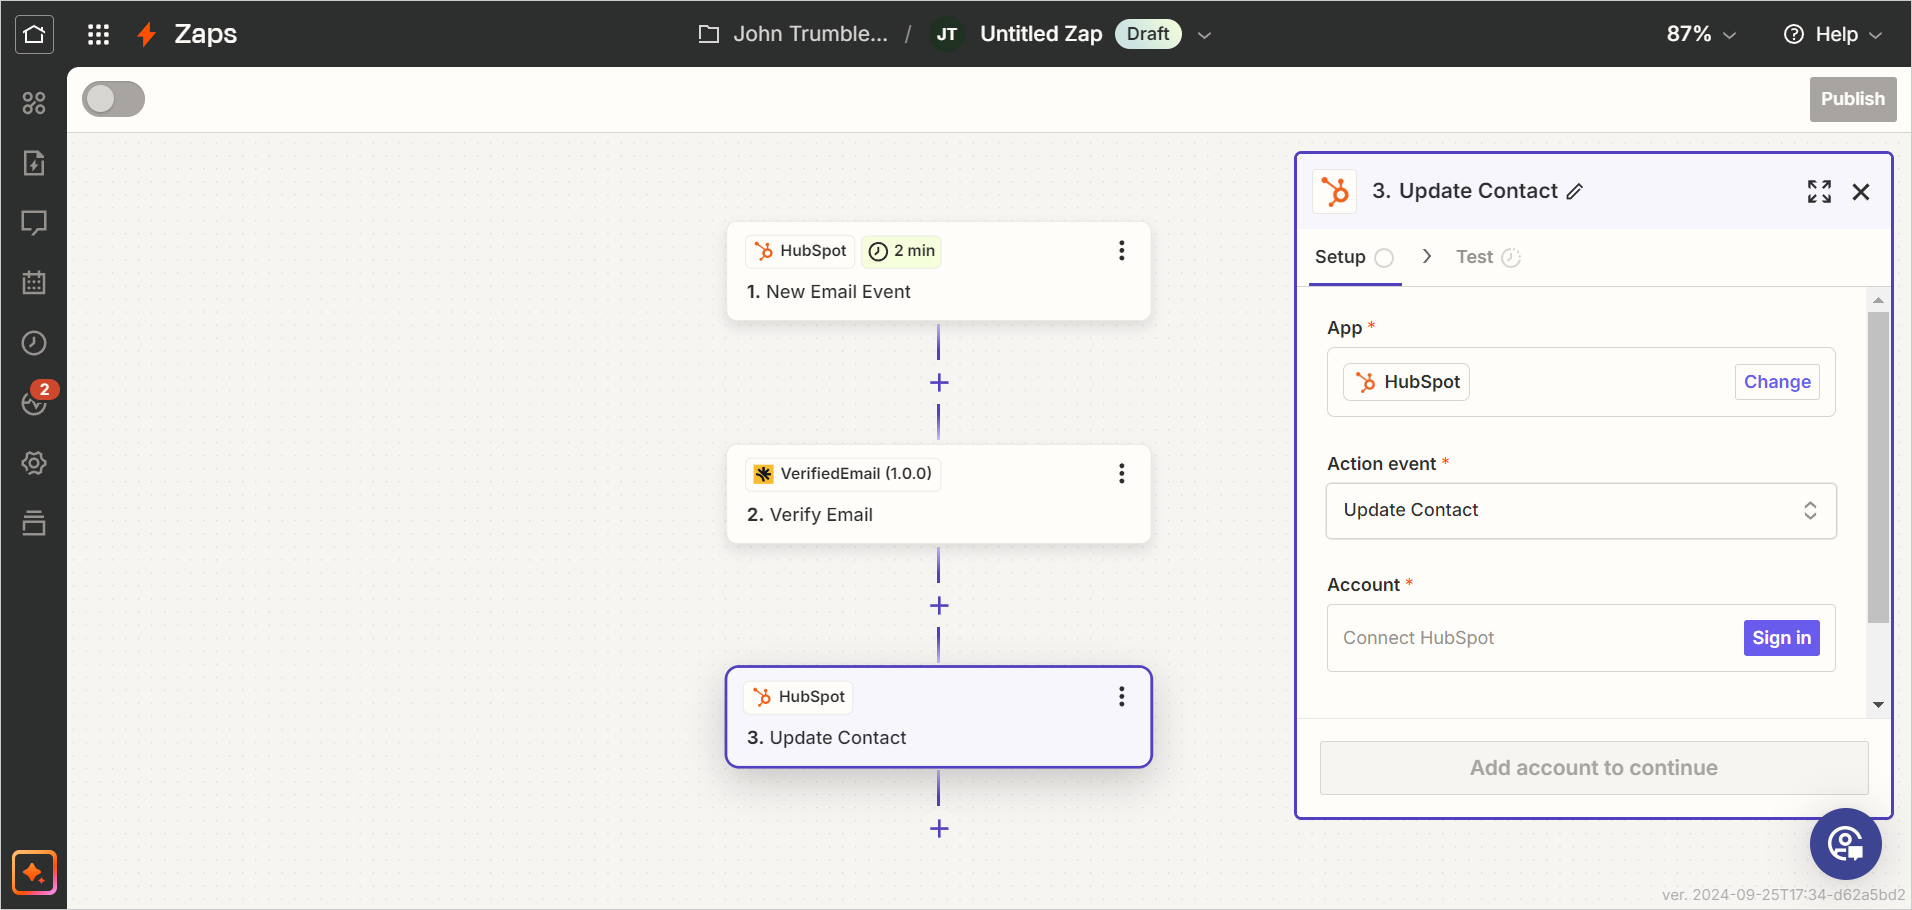Screen dimensions: 1912x910
Task: Click the HubSpot chip on step 1 card
Action: 800,251
